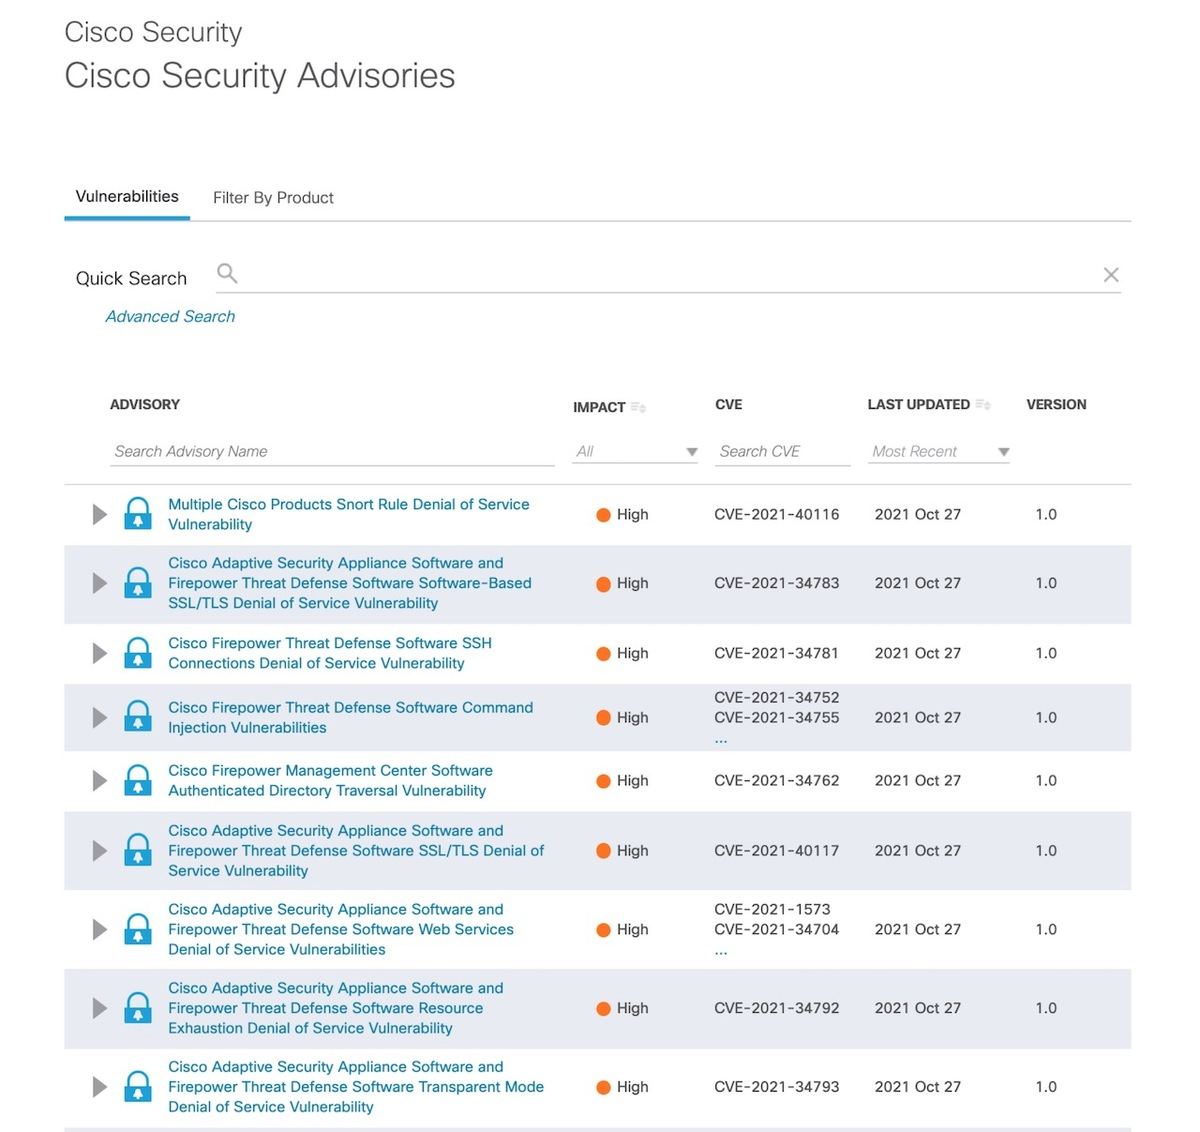Click the CVE-2021-34781 cell
Screen dimensions: 1200x1132
coord(777,653)
